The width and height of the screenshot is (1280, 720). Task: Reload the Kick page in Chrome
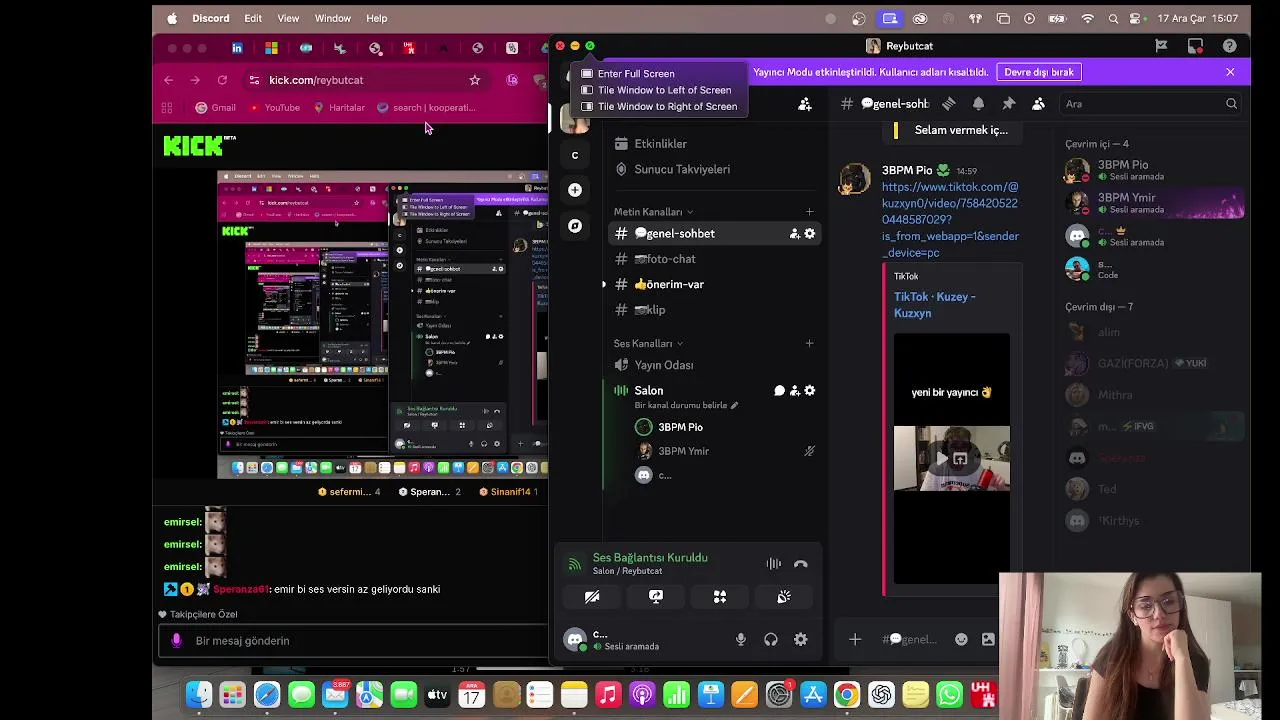[x=222, y=80]
